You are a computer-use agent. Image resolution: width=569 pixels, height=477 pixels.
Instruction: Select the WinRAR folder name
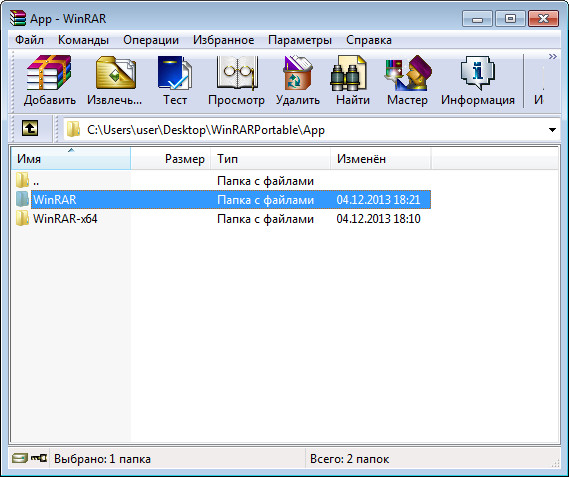point(55,200)
